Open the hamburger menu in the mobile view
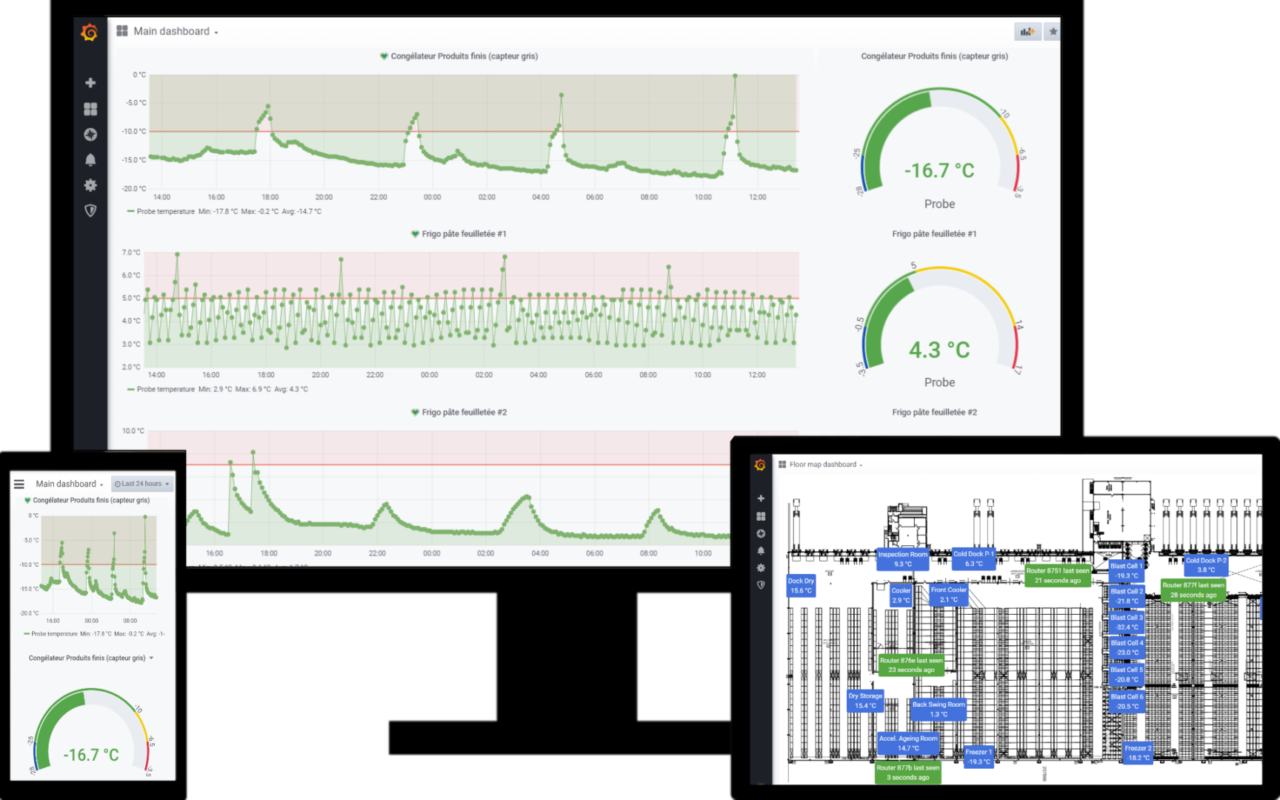The width and height of the screenshot is (1280, 800). (19, 484)
